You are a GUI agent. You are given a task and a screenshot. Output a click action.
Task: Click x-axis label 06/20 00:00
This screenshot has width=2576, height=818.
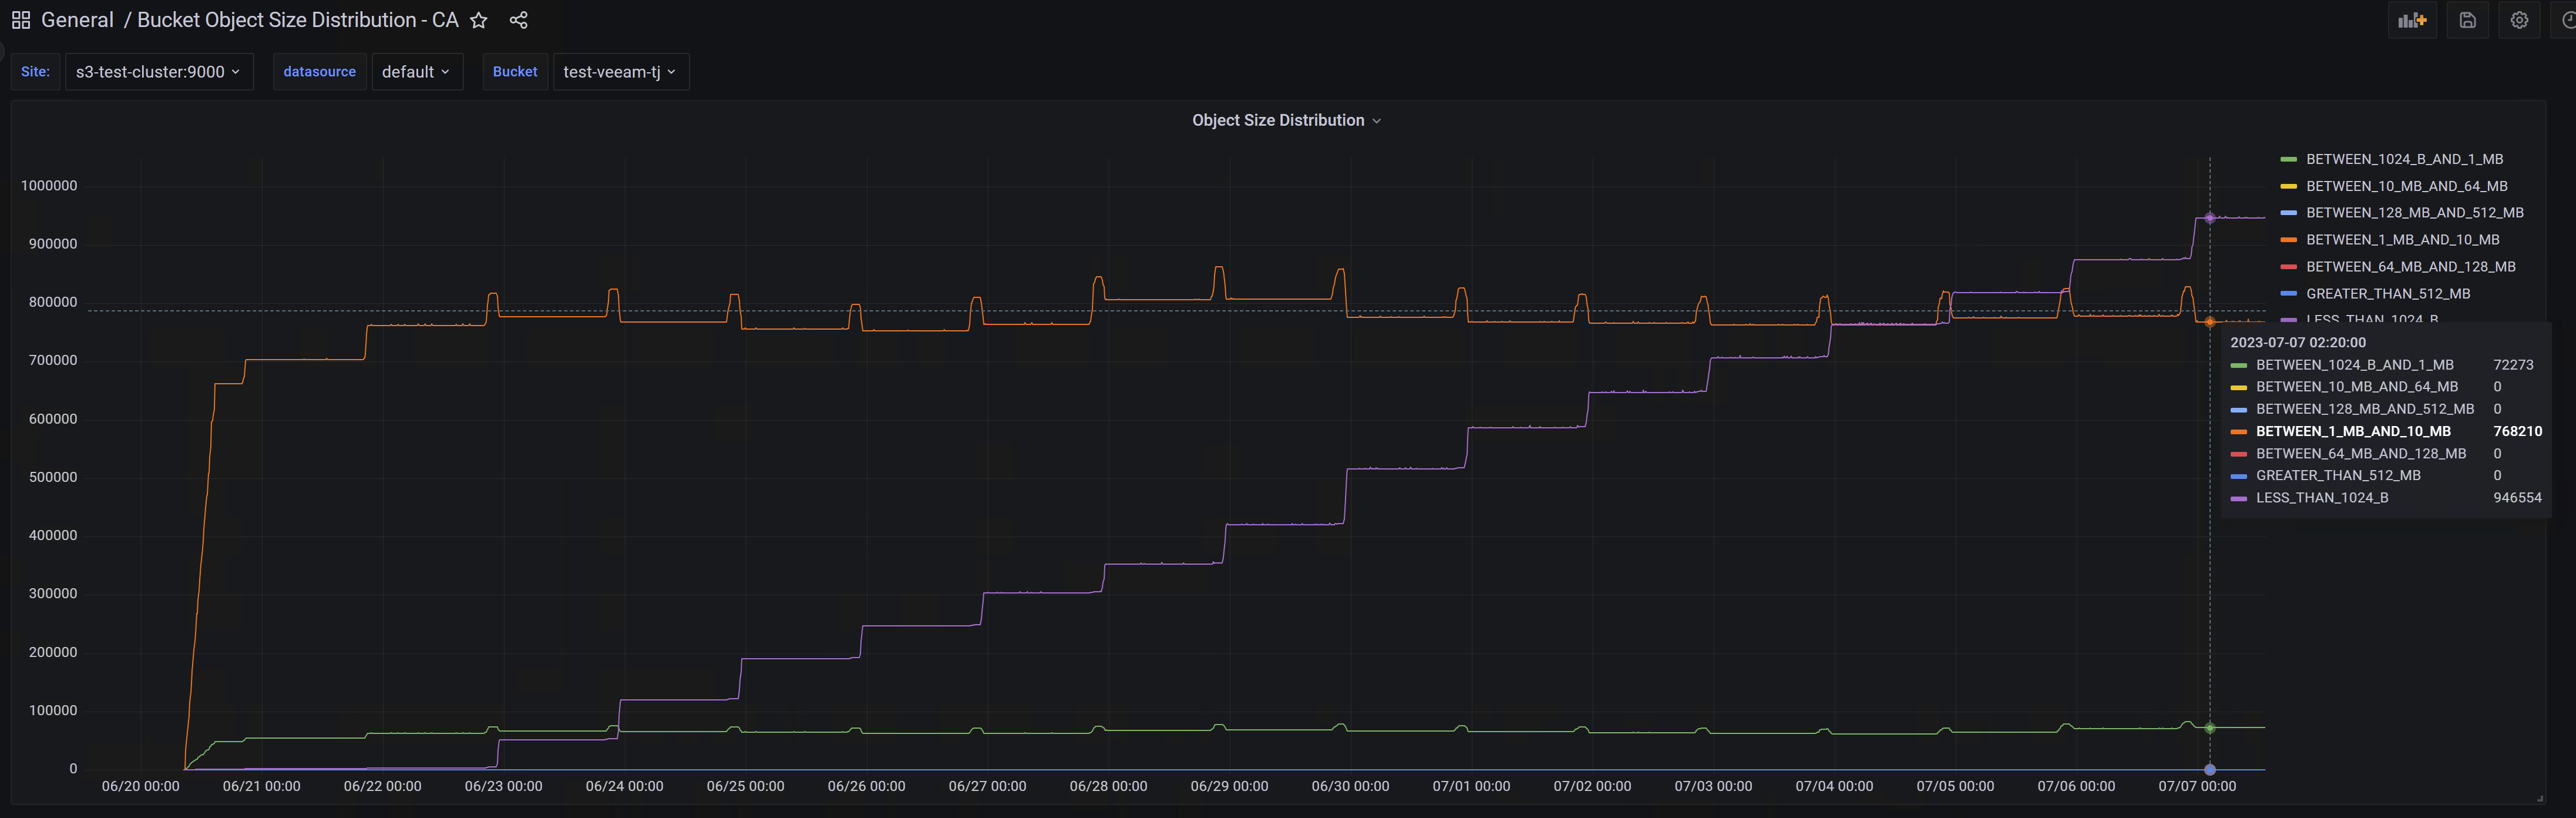tap(141, 786)
